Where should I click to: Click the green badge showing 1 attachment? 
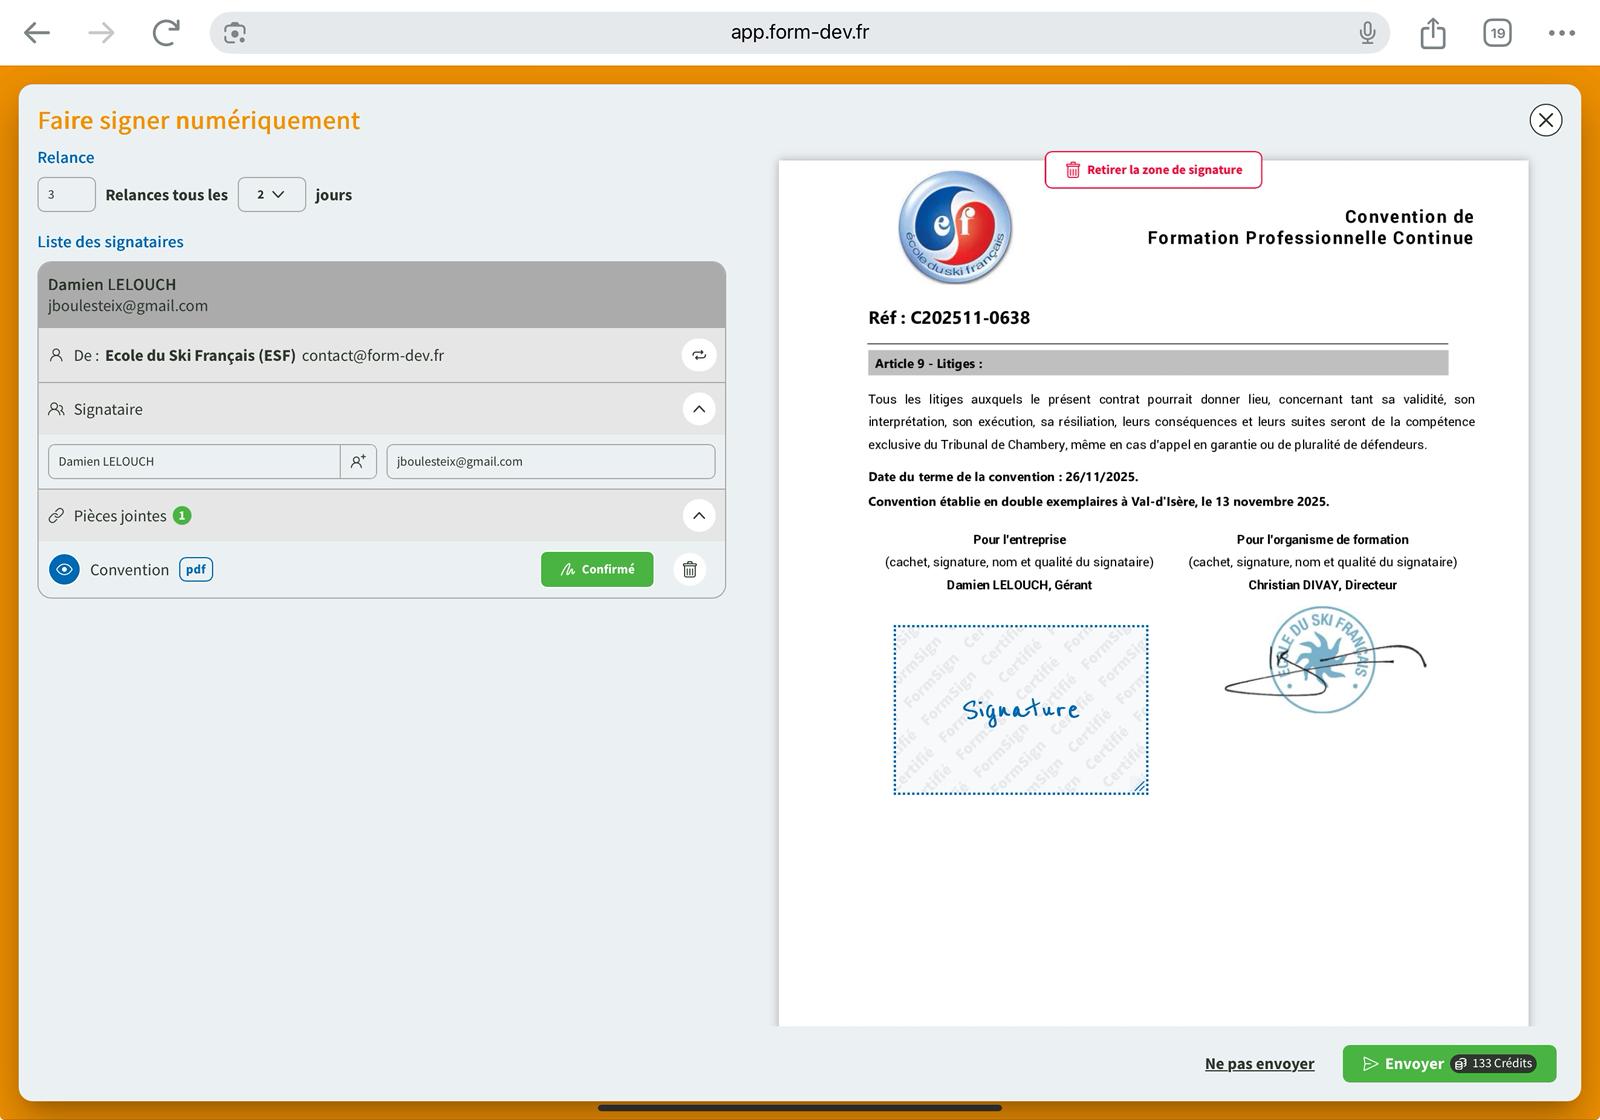[x=181, y=515]
